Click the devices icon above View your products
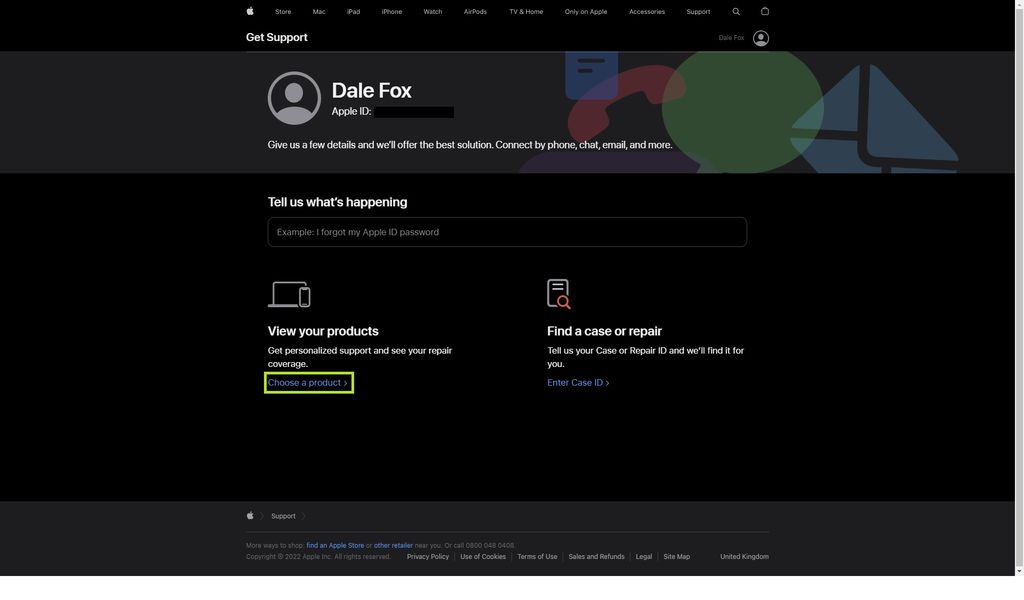The width and height of the screenshot is (1024, 600). [290, 294]
